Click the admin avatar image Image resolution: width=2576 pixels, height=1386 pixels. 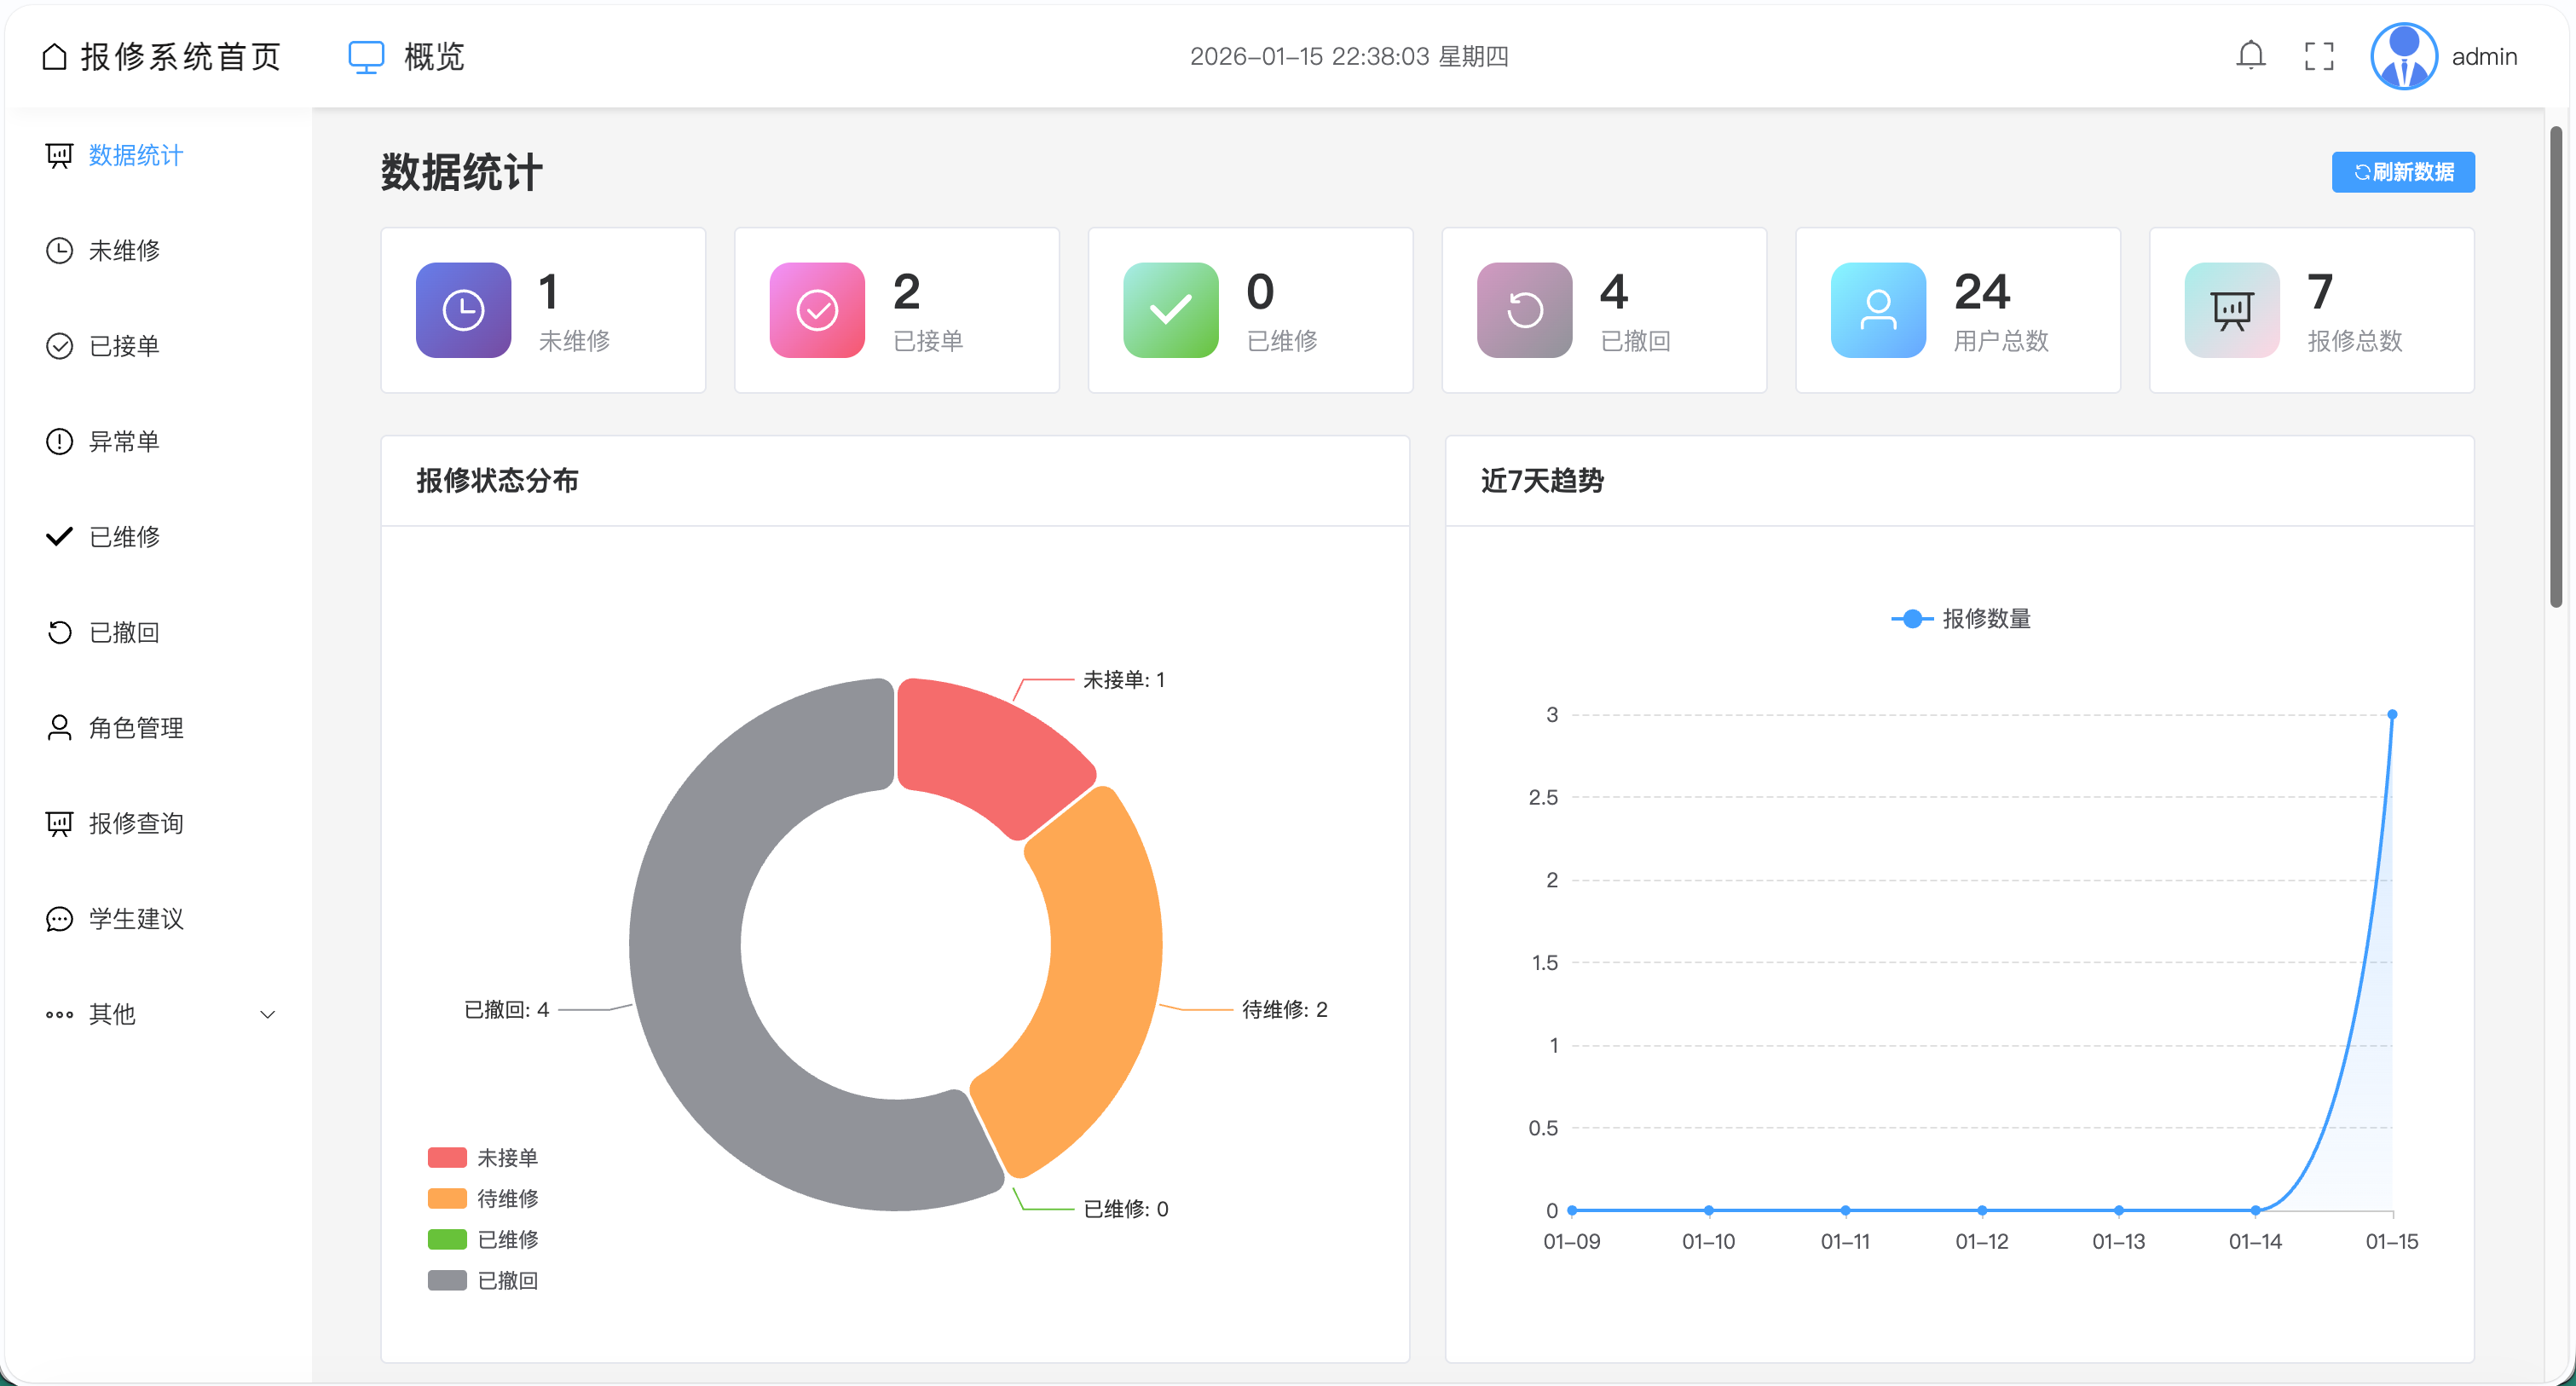(x=2403, y=56)
